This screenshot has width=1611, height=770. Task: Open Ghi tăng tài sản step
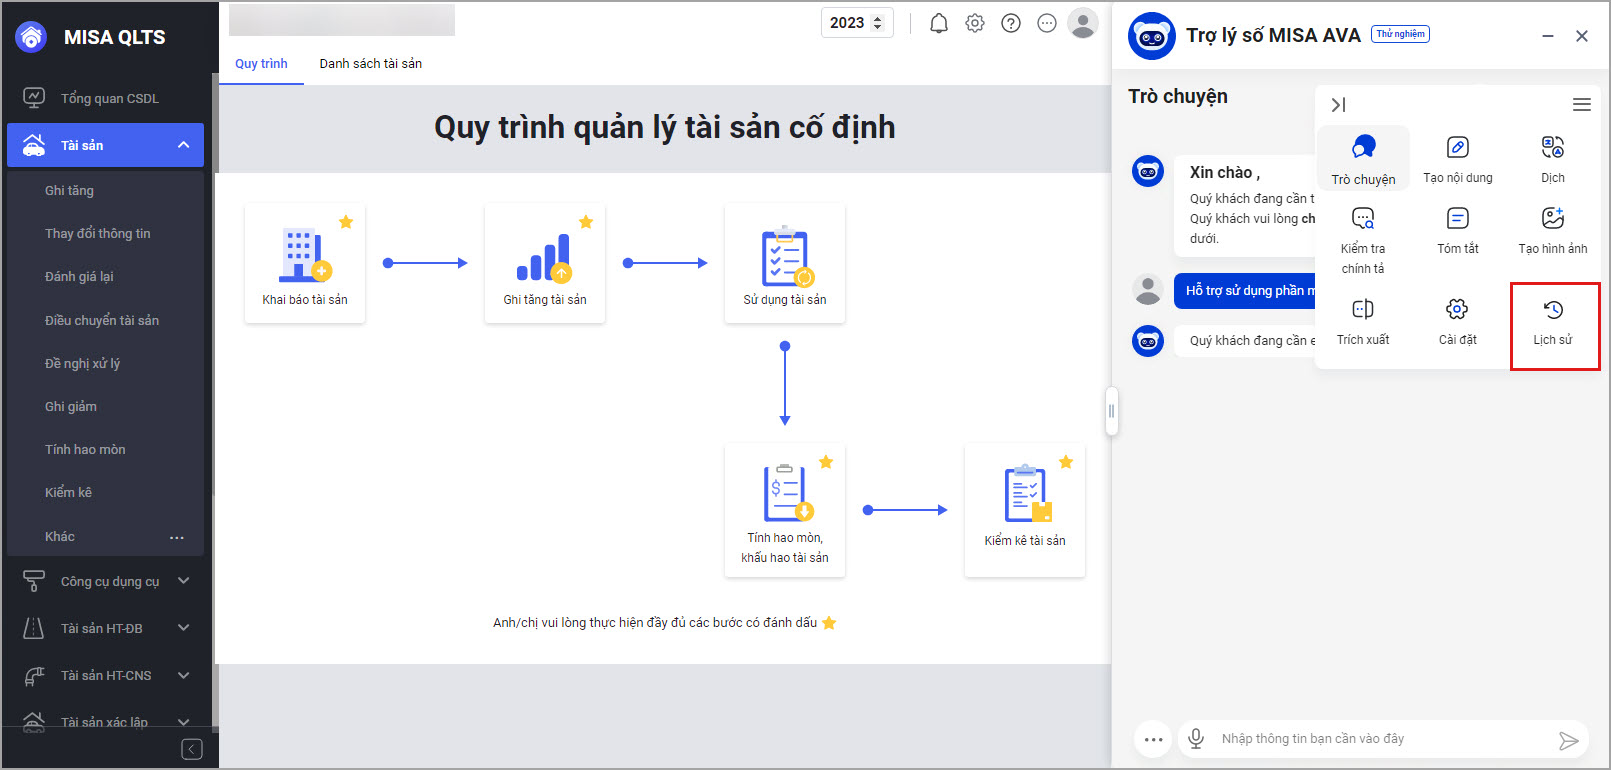(x=545, y=263)
